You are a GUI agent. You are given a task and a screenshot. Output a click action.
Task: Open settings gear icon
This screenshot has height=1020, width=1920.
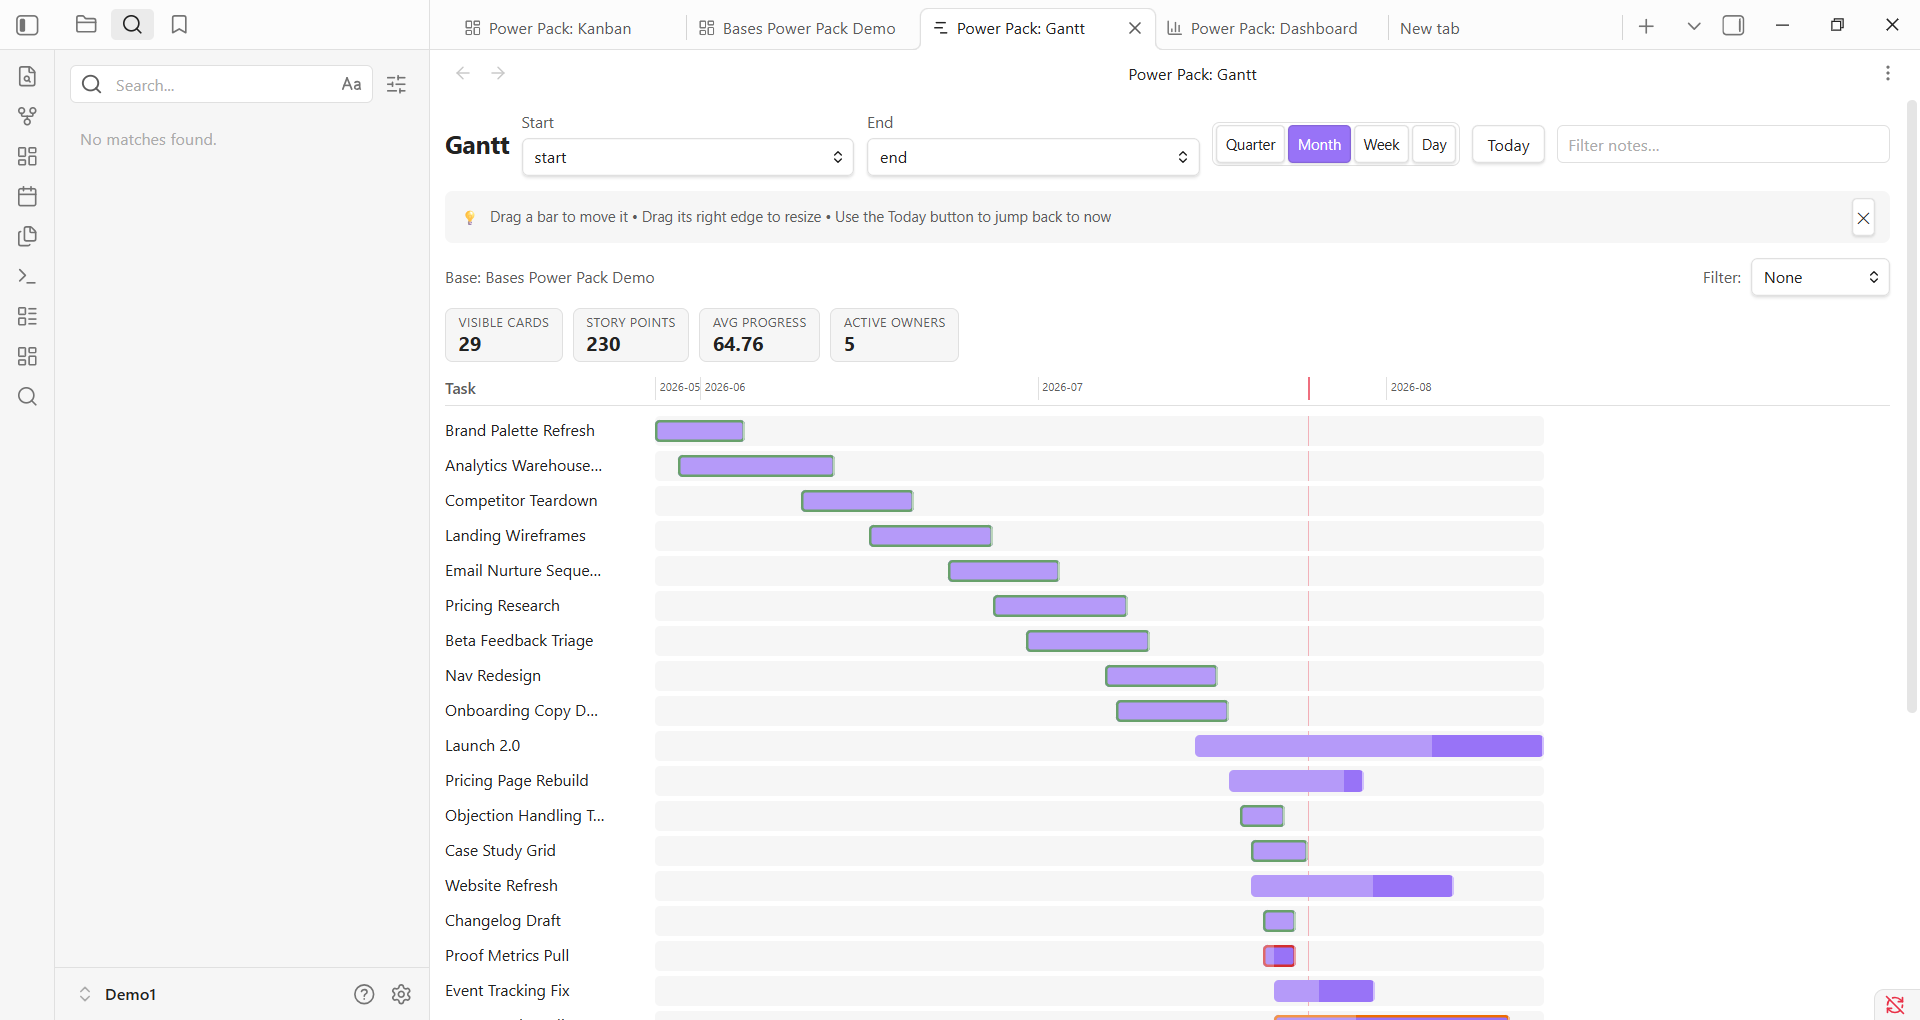[x=402, y=994]
